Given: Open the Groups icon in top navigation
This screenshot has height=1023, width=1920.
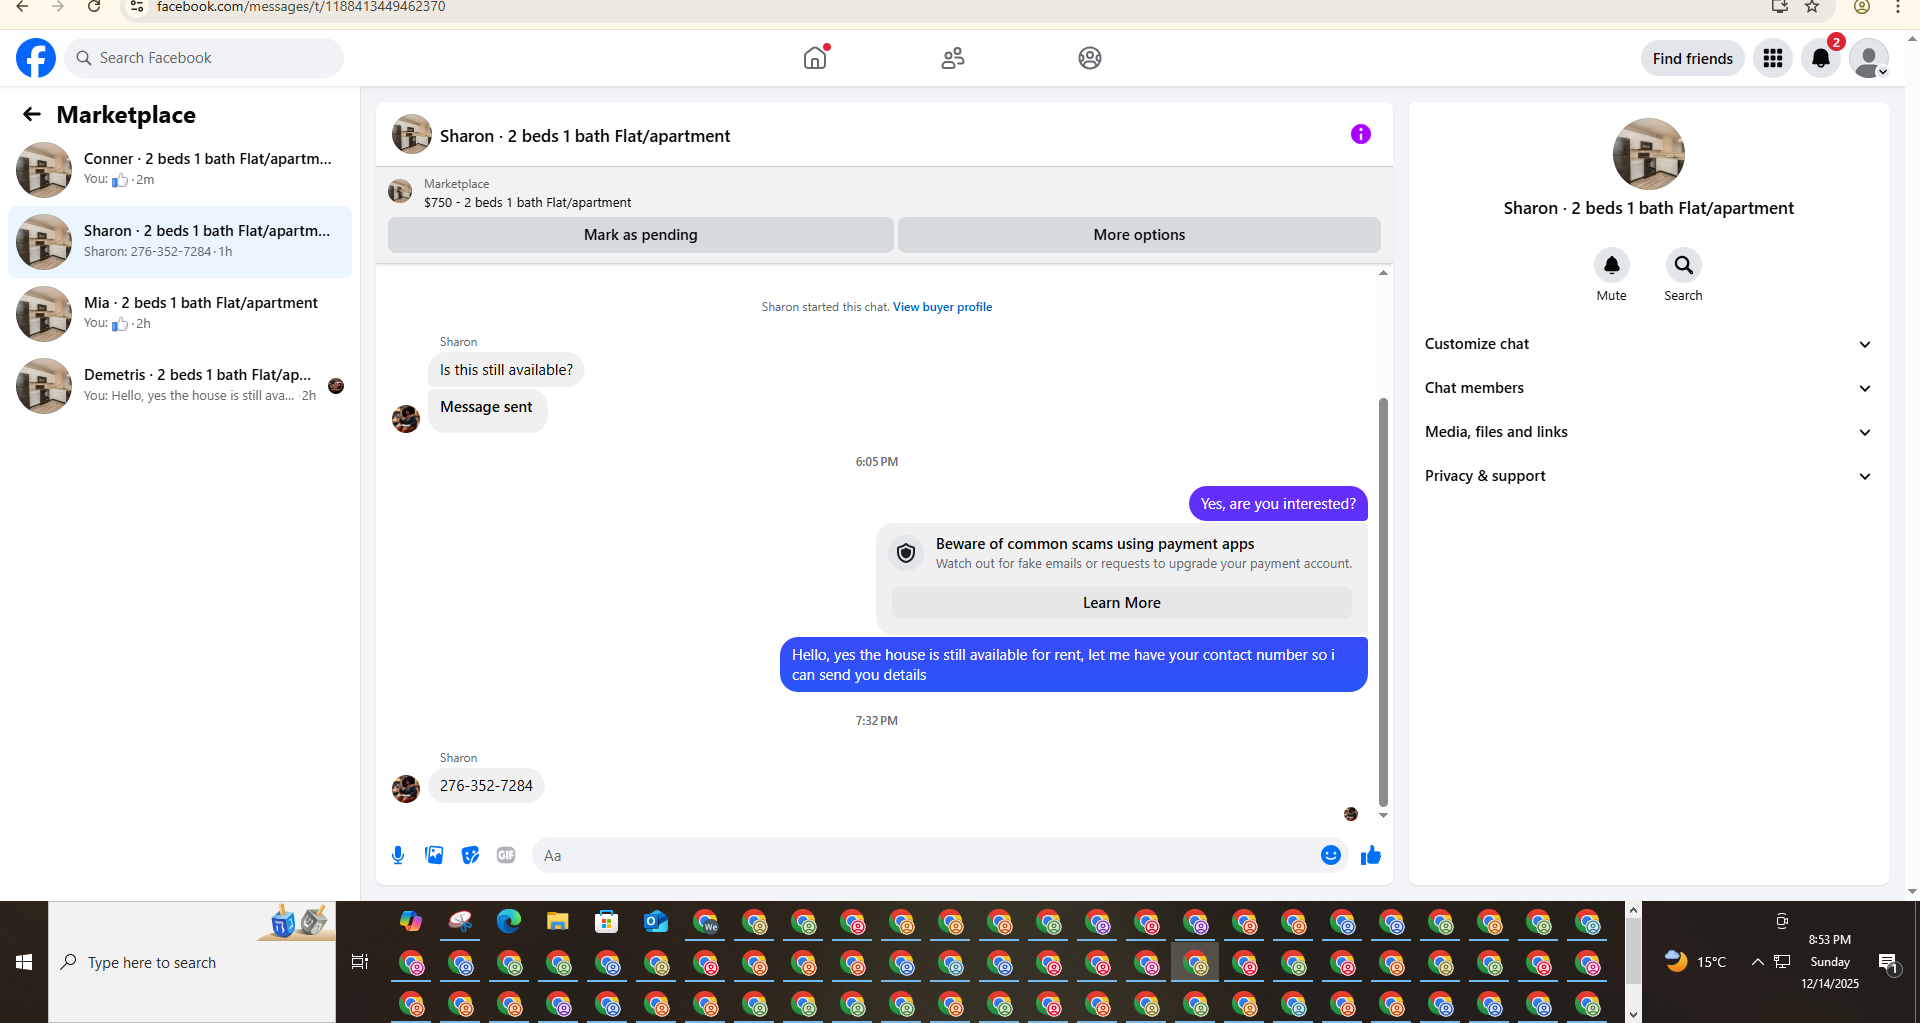Looking at the screenshot, I should click(1090, 58).
